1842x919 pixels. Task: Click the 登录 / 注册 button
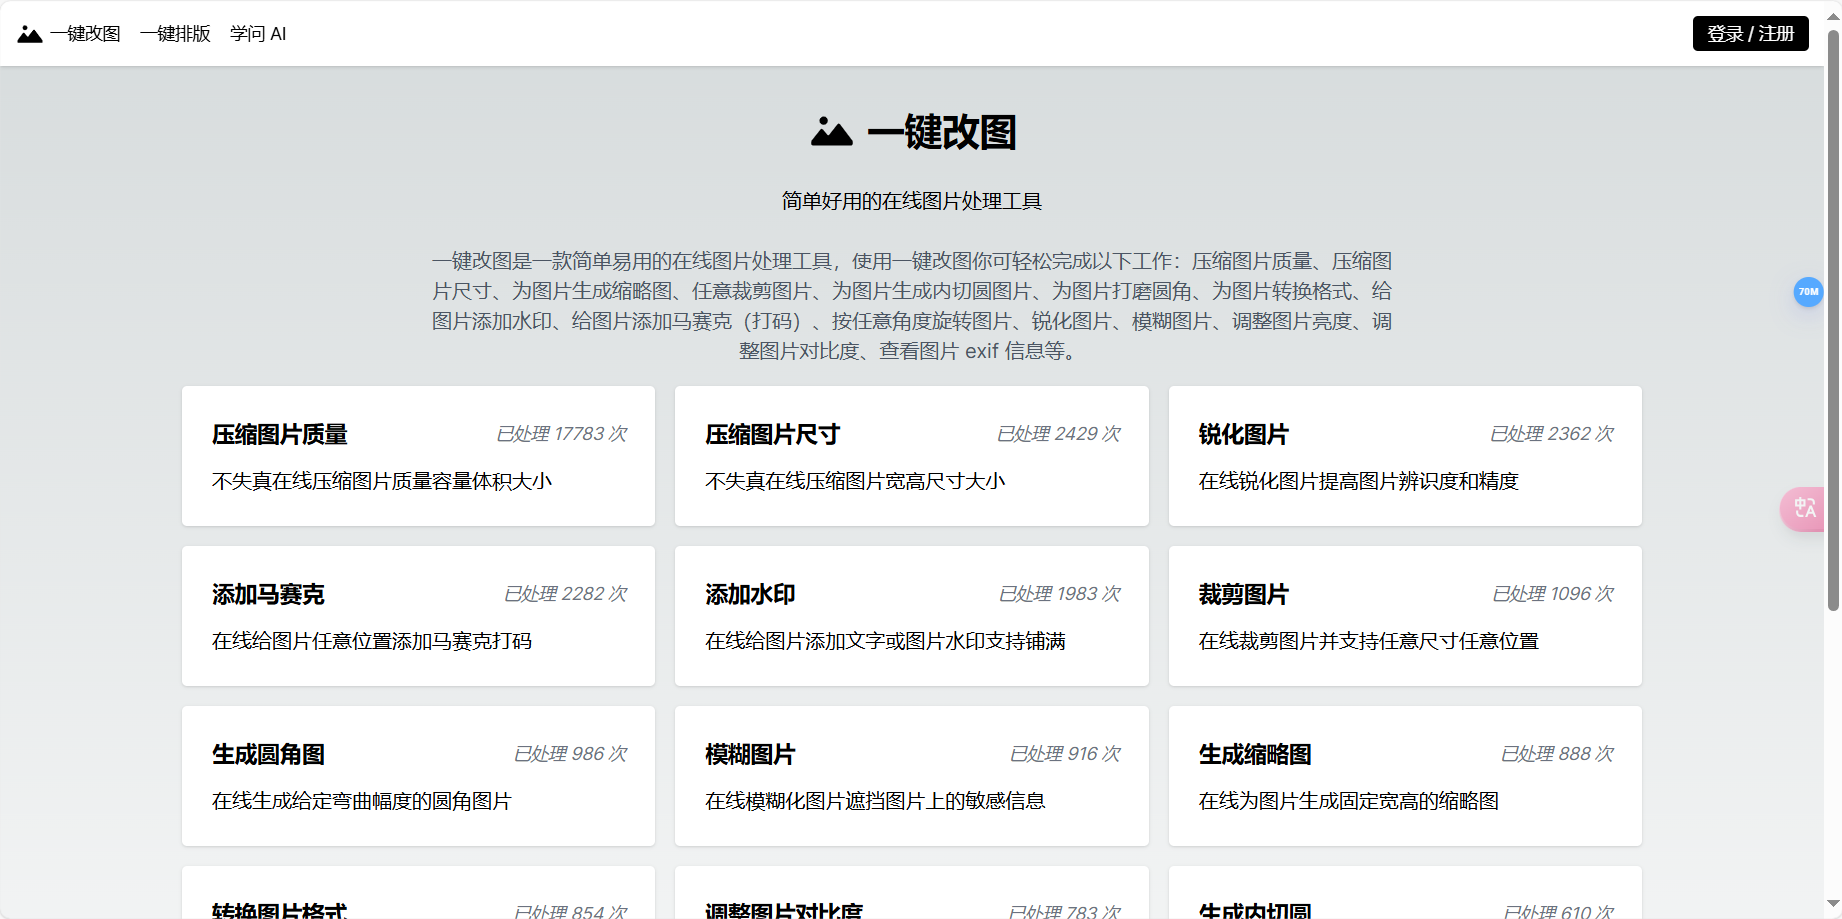[x=1750, y=33]
